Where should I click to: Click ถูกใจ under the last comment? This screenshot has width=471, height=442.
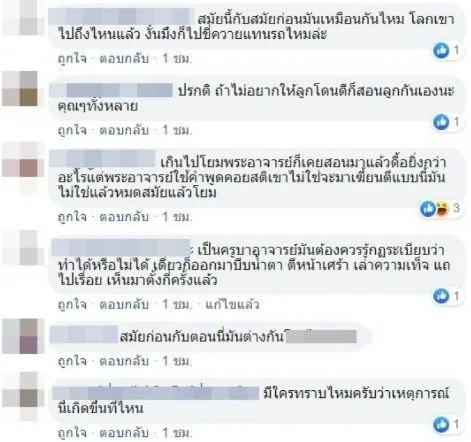[x=72, y=433]
